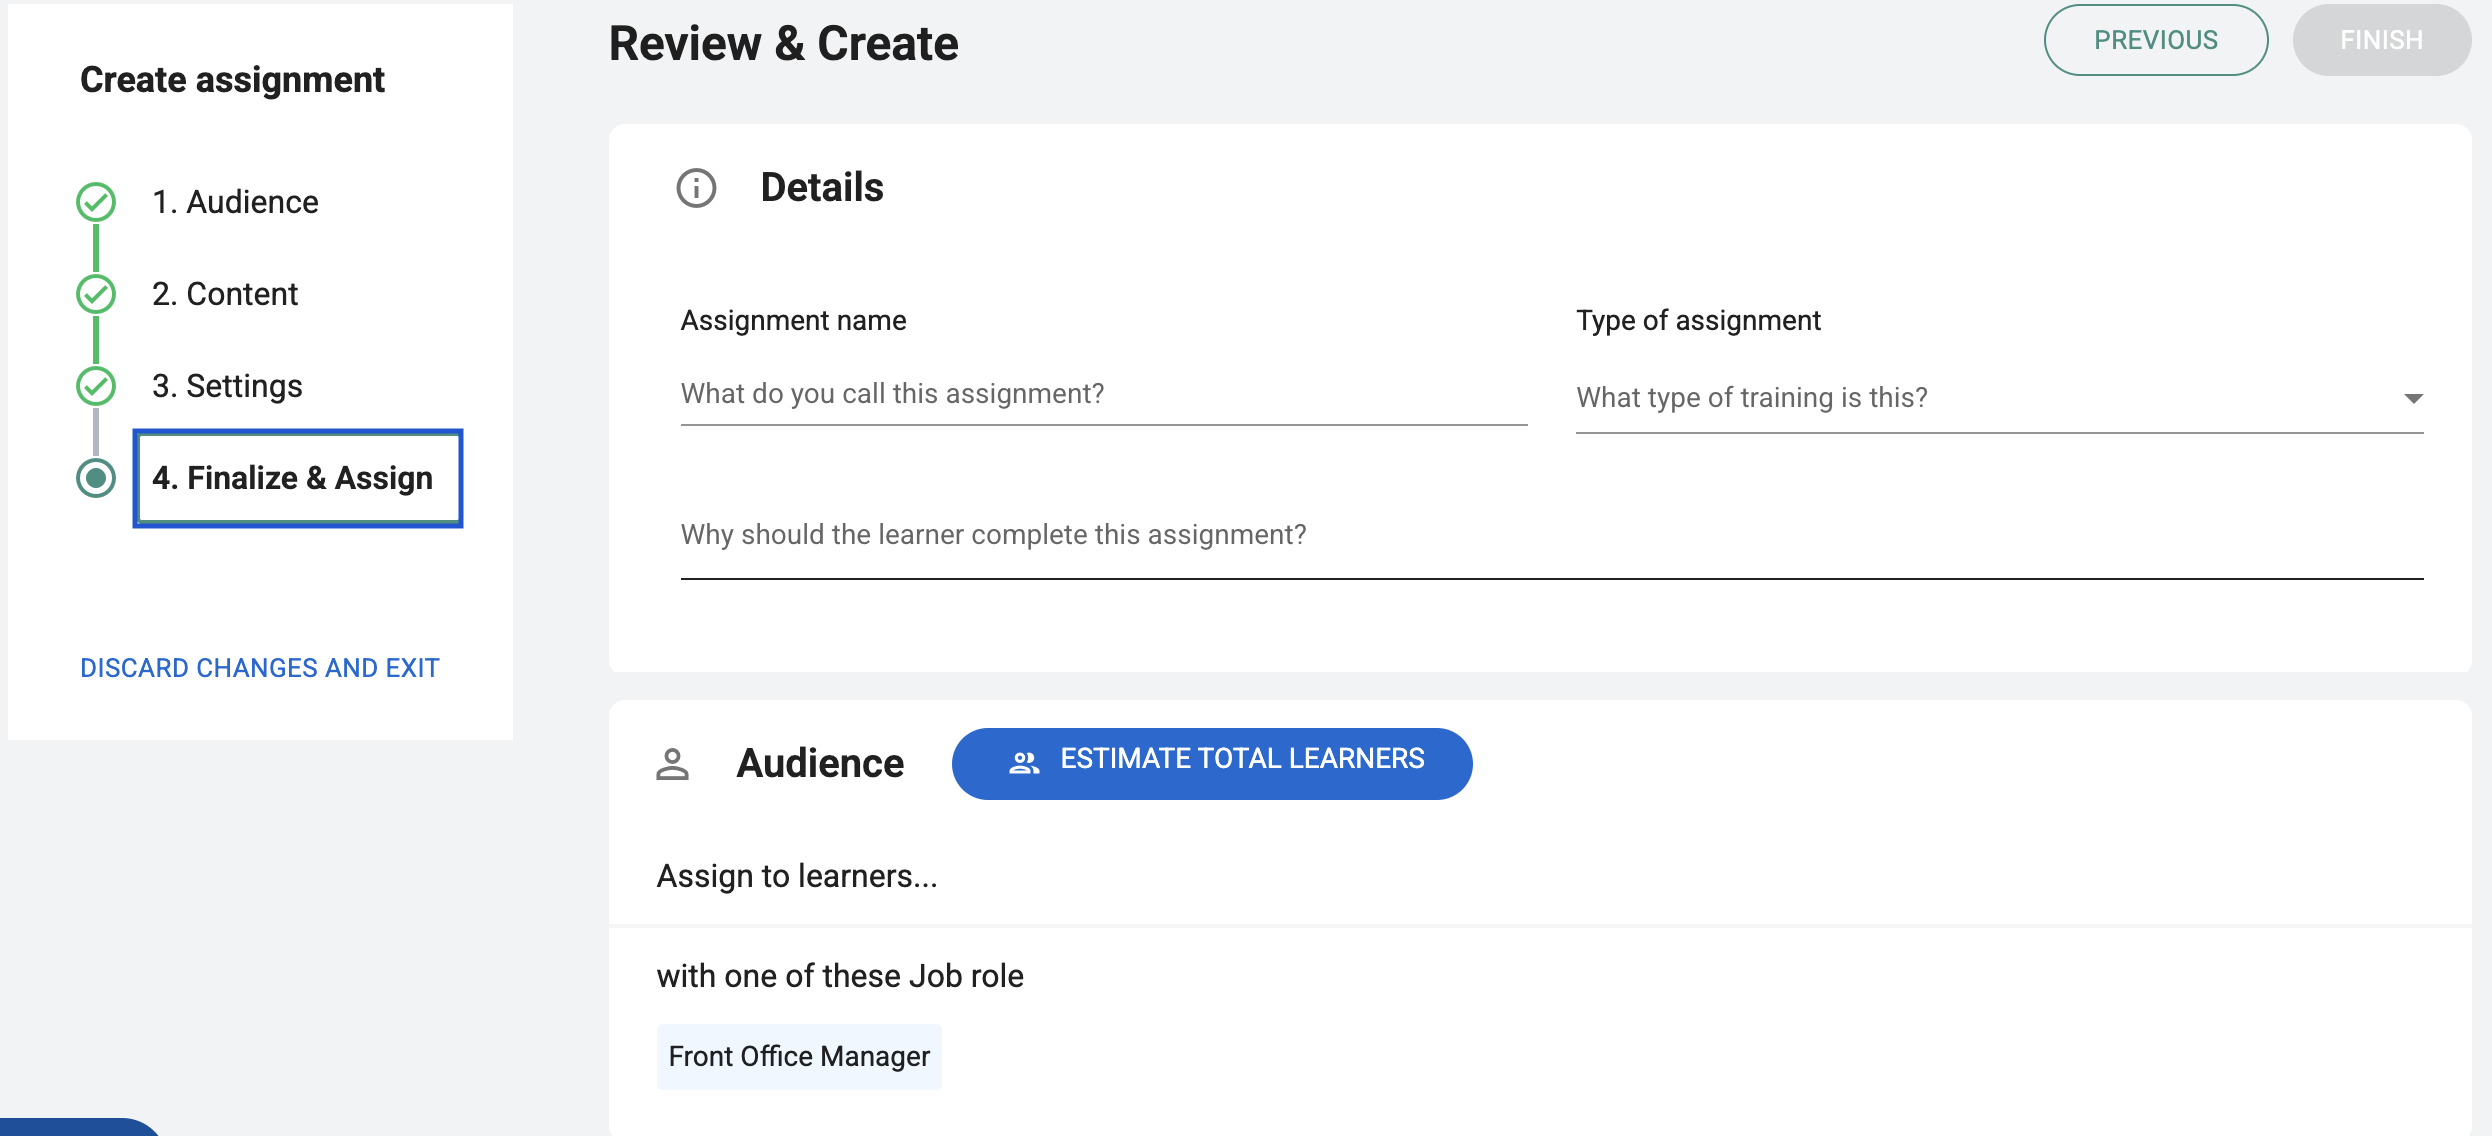
Task: Click the Settings step green checkmark icon
Action: coord(96,386)
